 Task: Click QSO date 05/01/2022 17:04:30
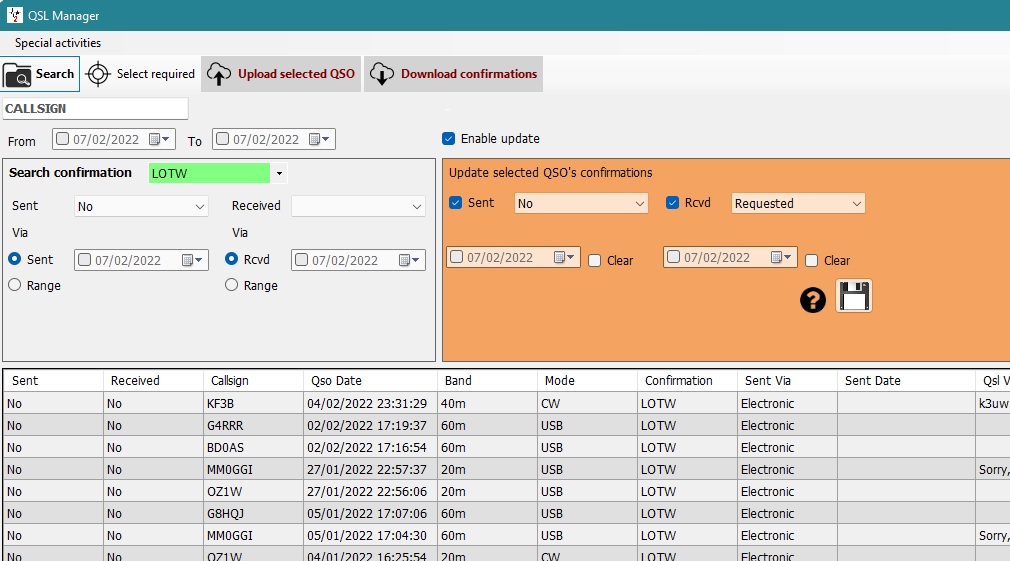[370, 535]
